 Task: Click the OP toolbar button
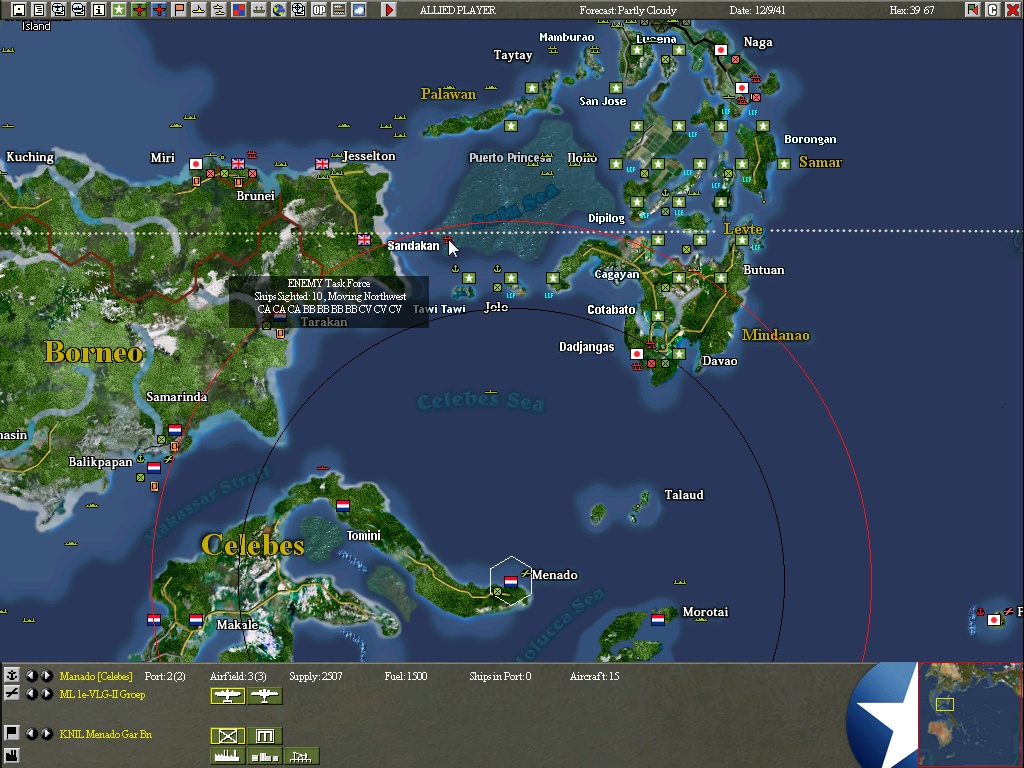point(319,10)
